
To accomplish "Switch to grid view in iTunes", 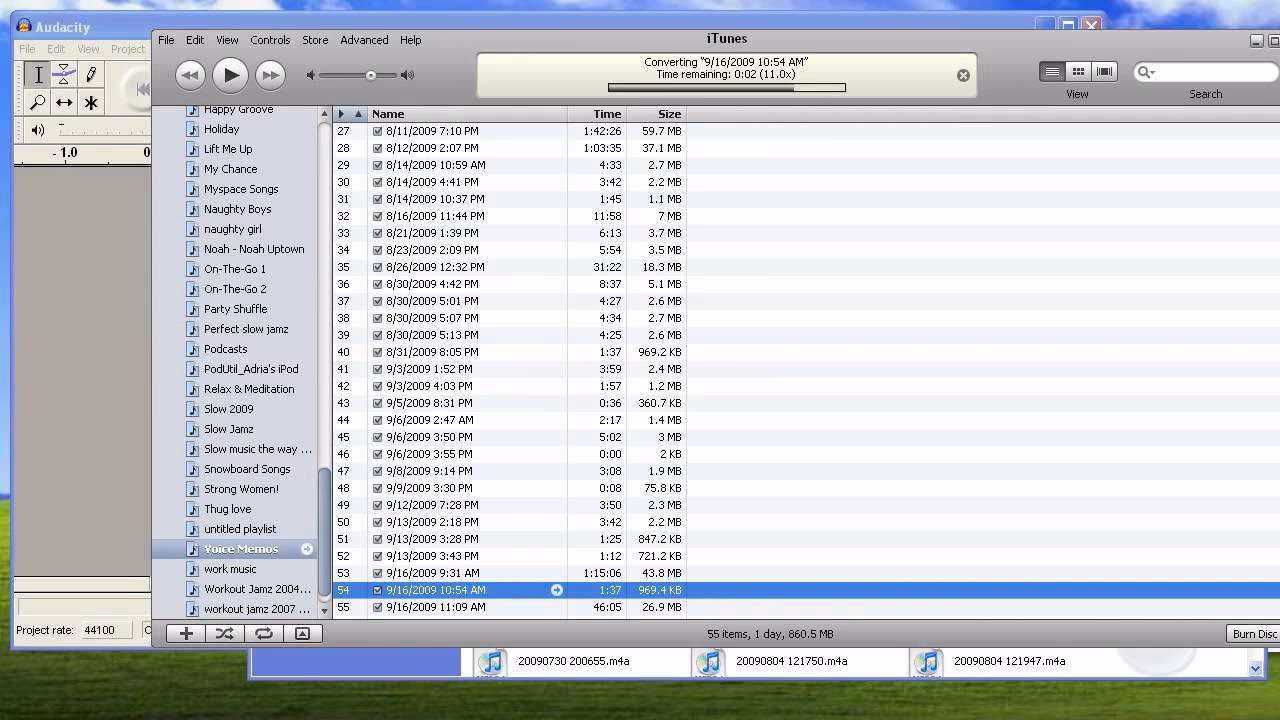I will 1078,72.
